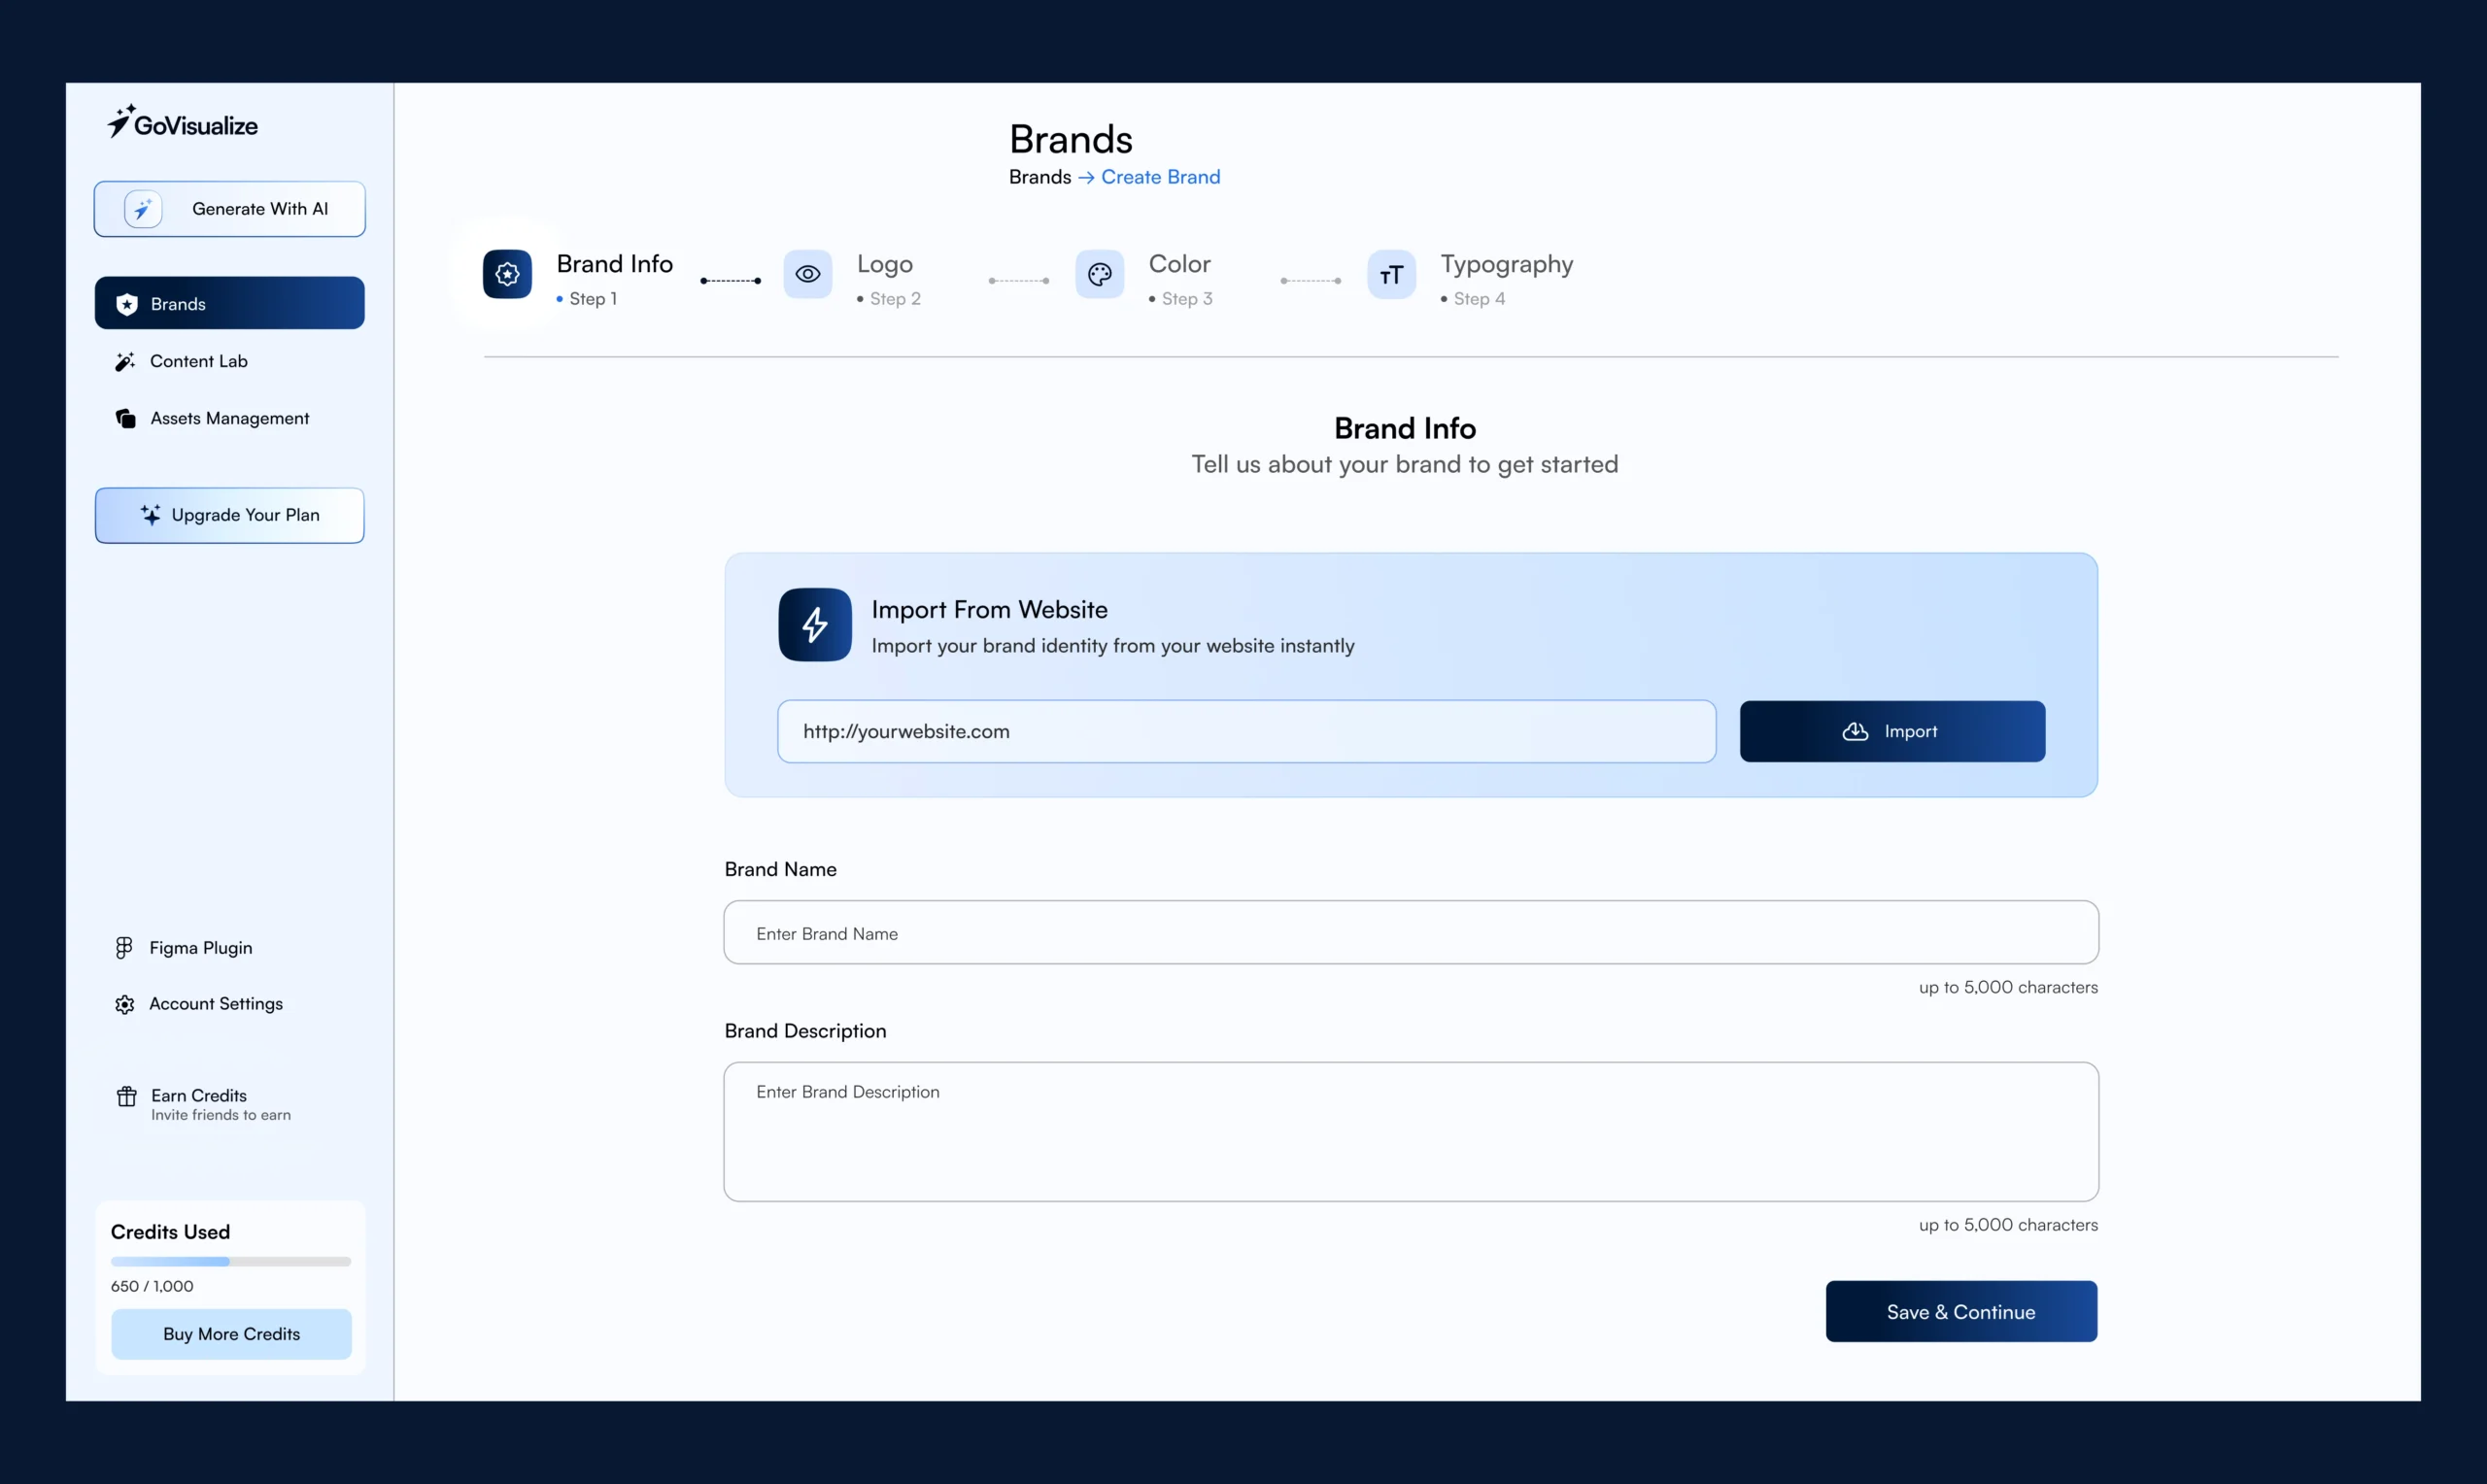Click Buy More Credits button
Image resolution: width=2487 pixels, height=1484 pixels.
click(231, 1334)
